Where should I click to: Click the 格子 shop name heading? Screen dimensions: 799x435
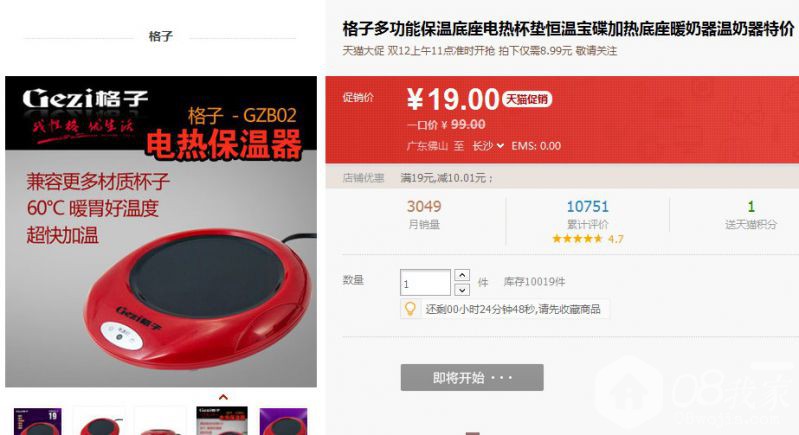(x=161, y=36)
